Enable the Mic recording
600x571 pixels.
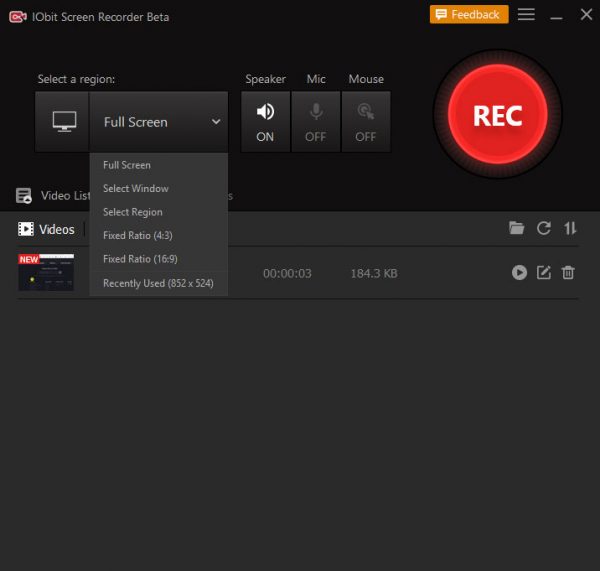[x=316, y=122]
